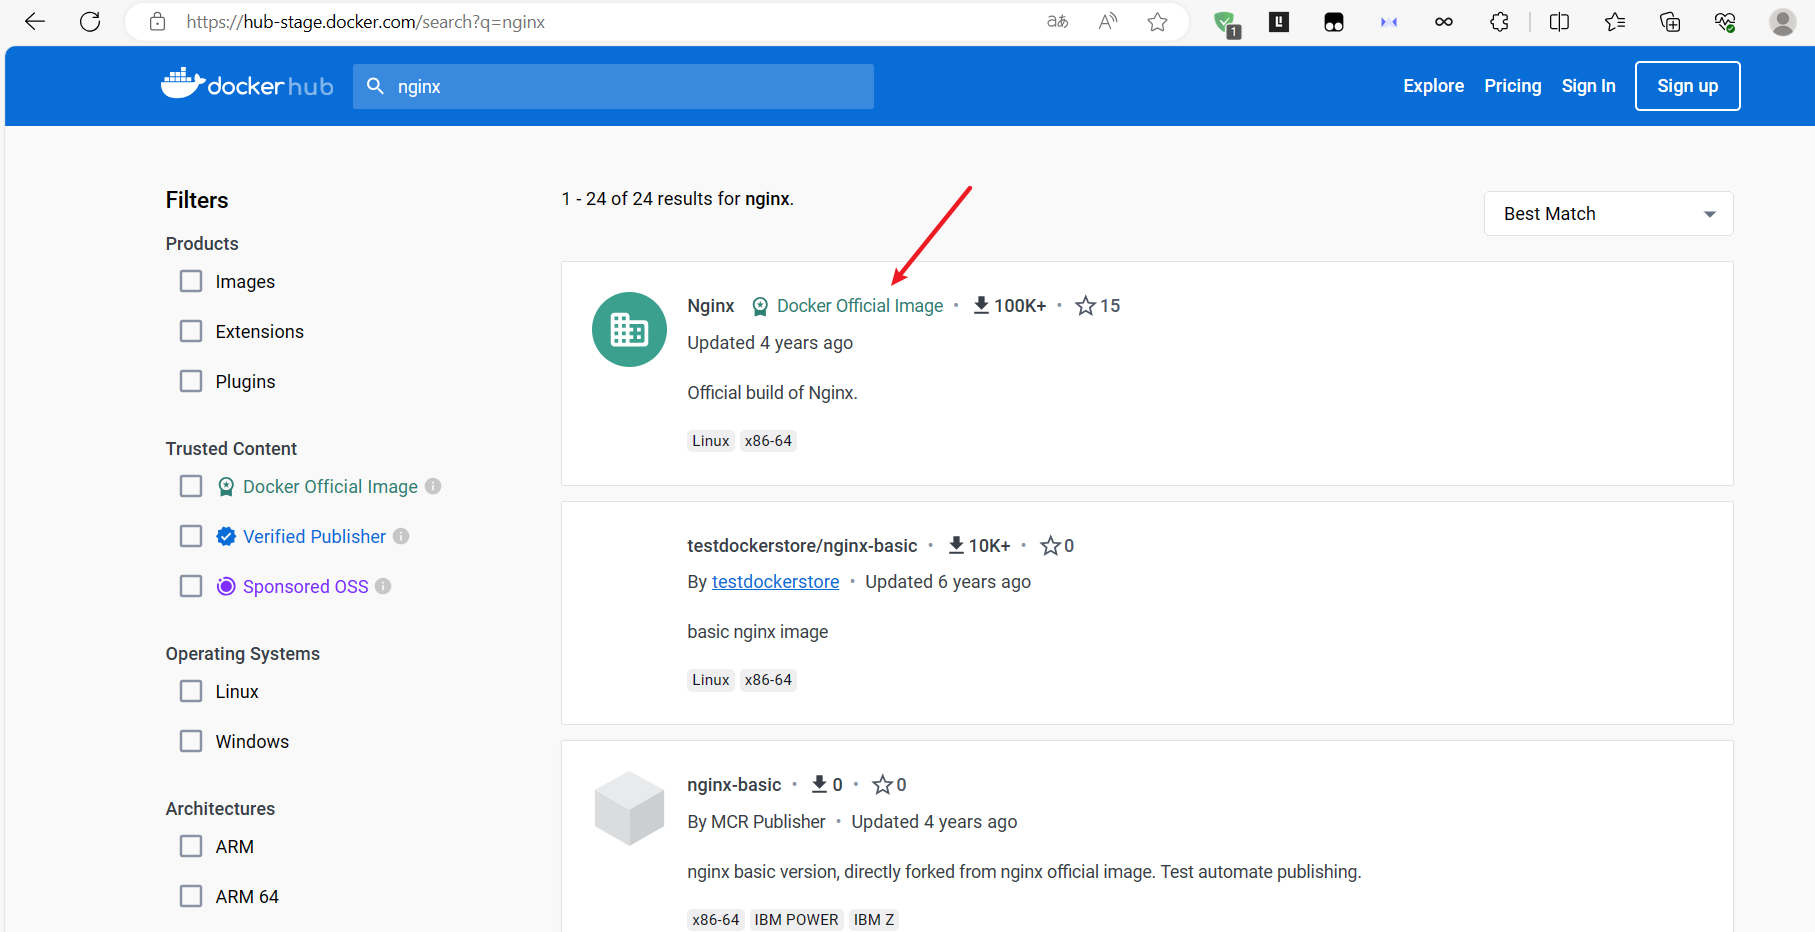
Task: Click star icon on testdockerstore/nginx-basic
Action: pos(1050,545)
